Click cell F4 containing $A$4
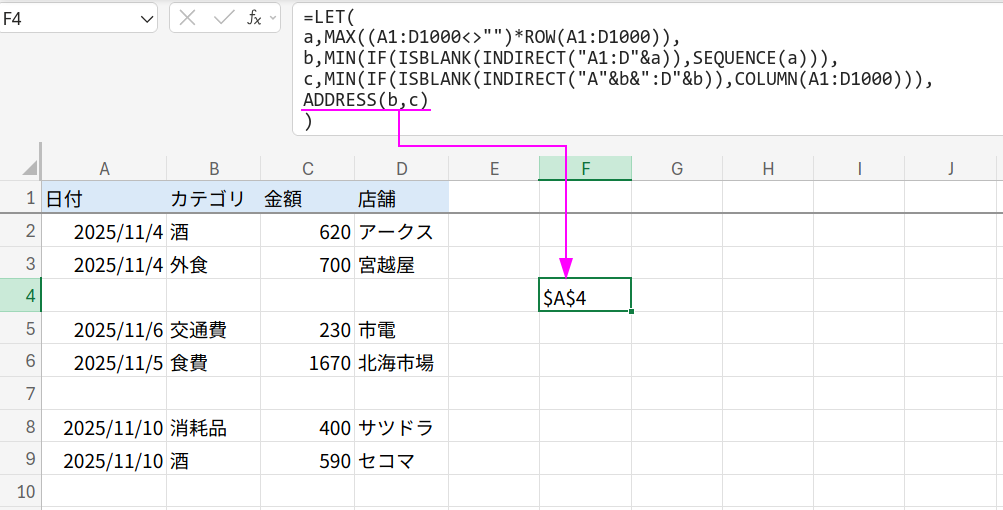 (x=585, y=296)
